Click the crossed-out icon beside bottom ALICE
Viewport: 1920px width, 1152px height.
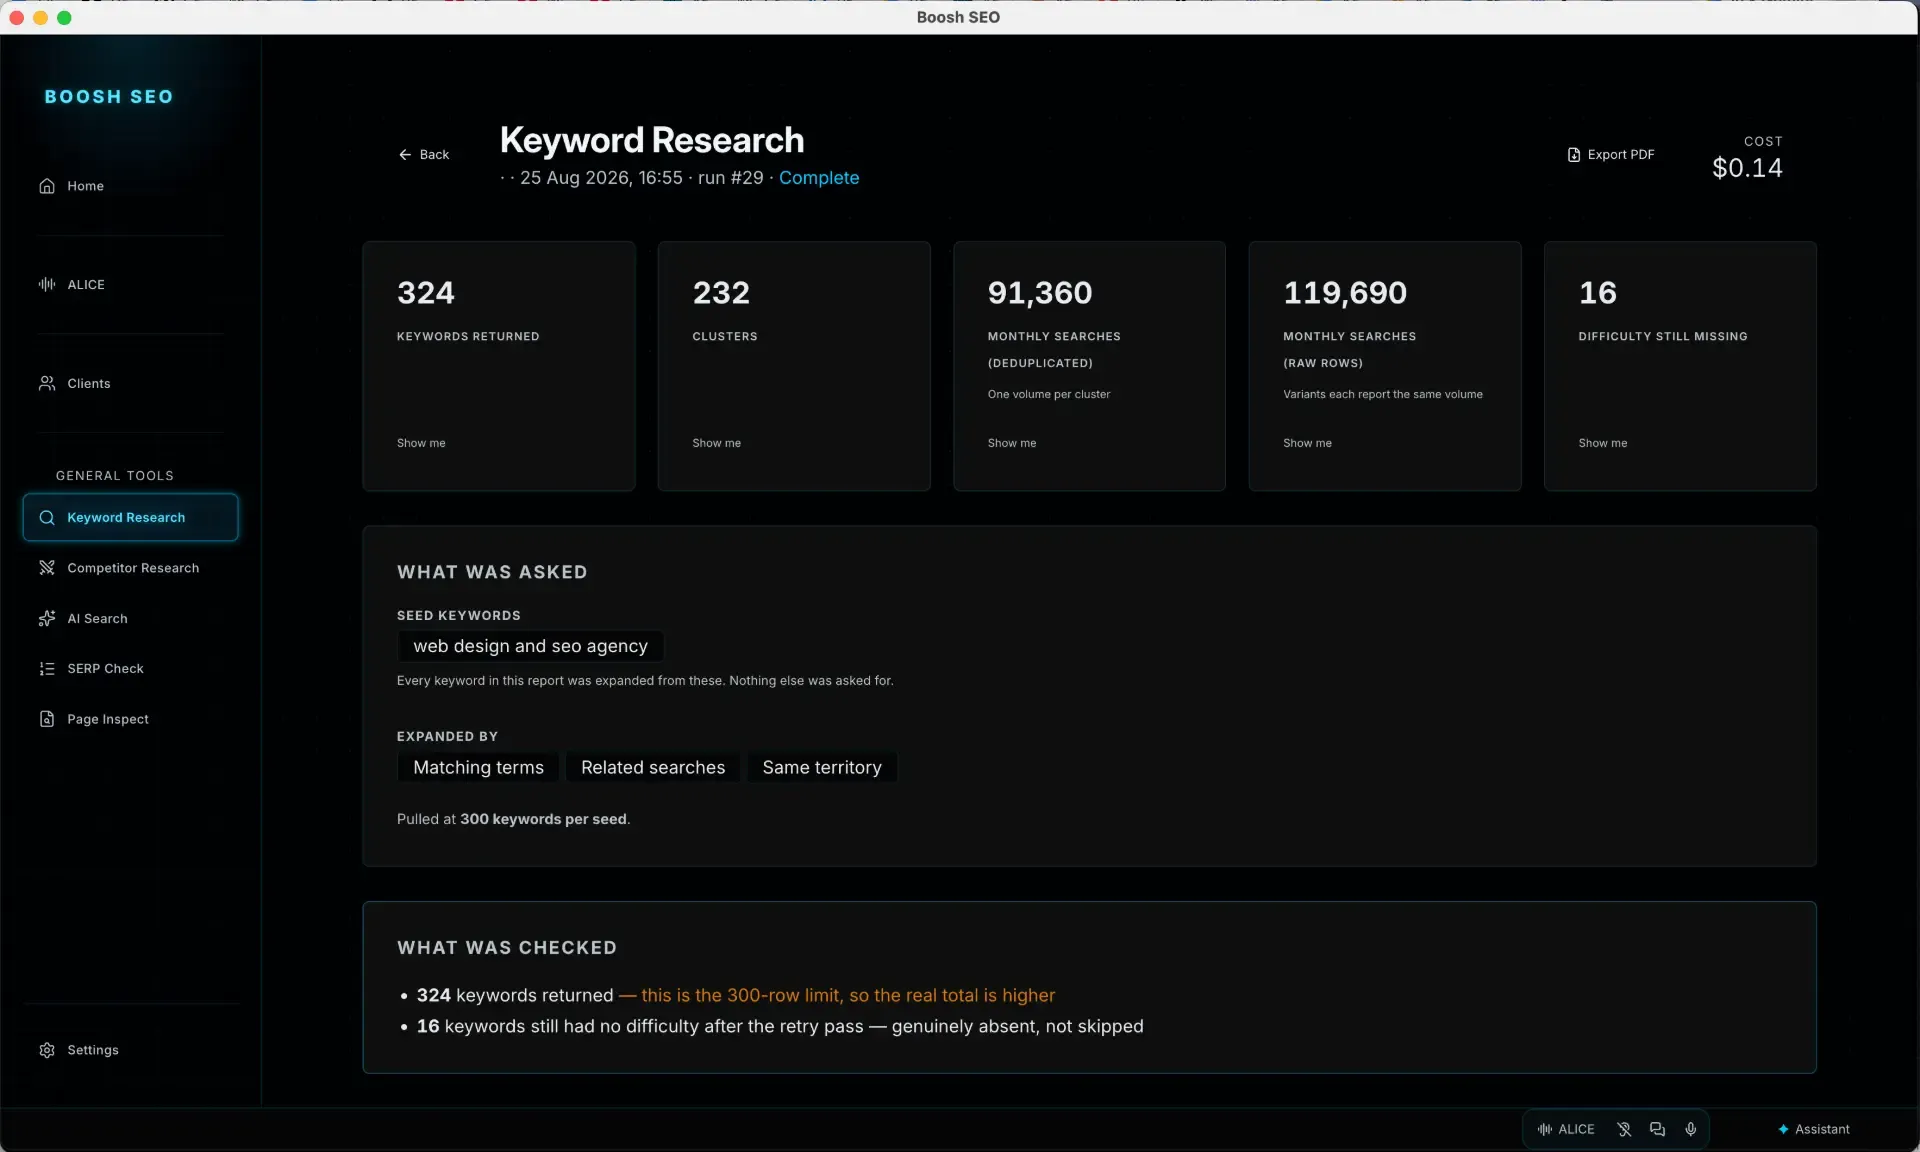[1624, 1129]
